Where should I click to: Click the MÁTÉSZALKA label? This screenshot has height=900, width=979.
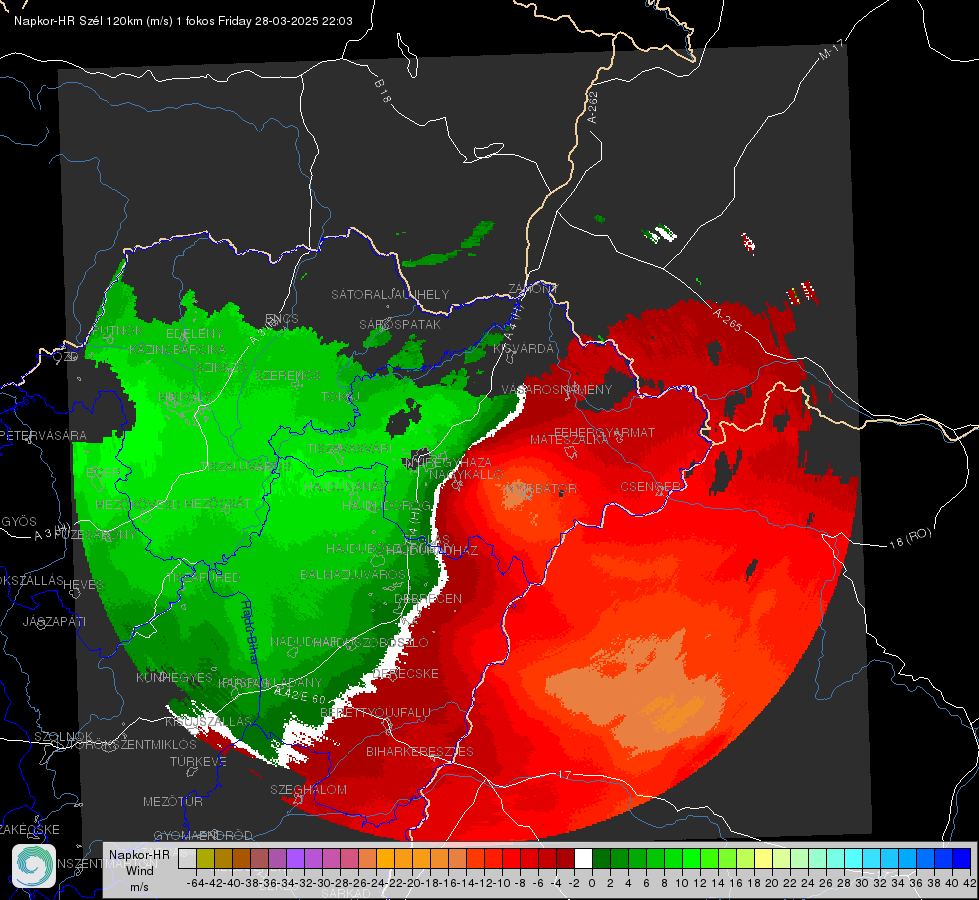pos(569,440)
